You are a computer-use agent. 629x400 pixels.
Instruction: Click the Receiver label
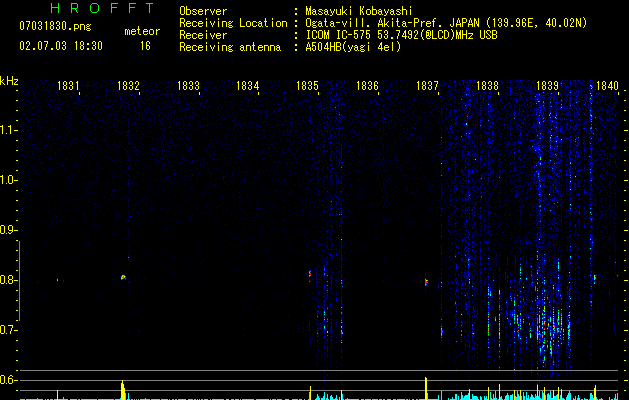click(203, 35)
